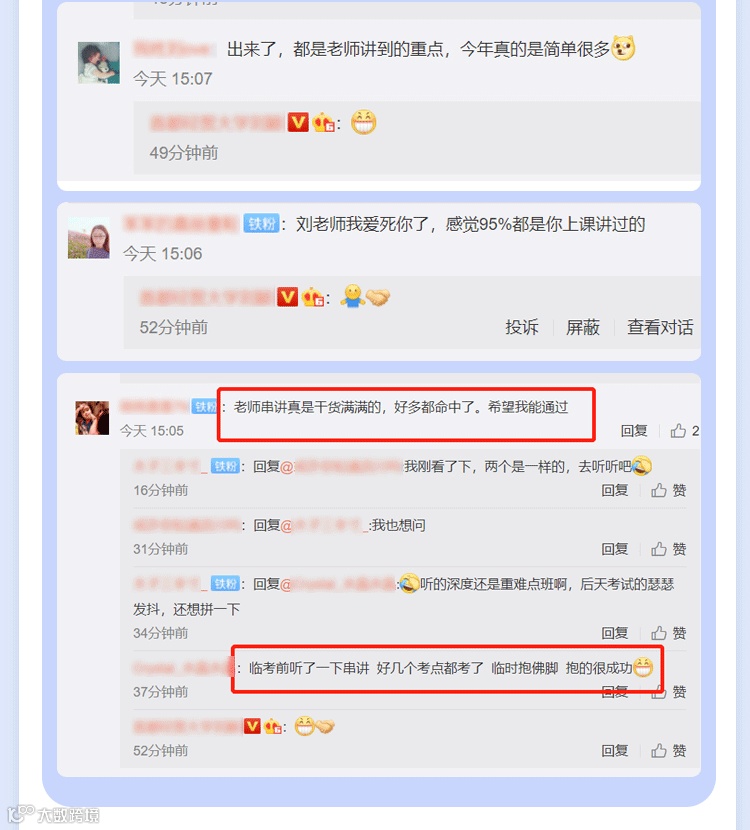Screen dimensions: 750x830
Task: Open avatar of 15:06 commenter
Action: [x=89, y=238]
